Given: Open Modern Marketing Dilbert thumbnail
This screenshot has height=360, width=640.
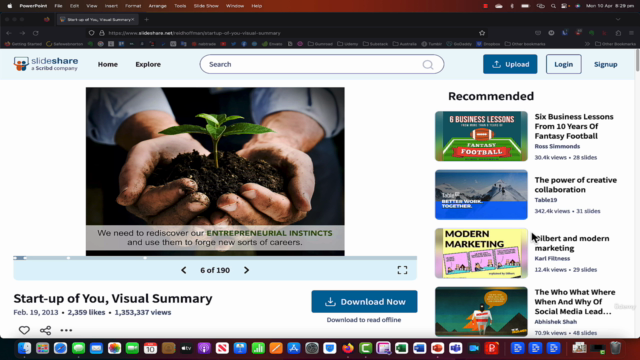Looking at the screenshot, I should [x=481, y=253].
